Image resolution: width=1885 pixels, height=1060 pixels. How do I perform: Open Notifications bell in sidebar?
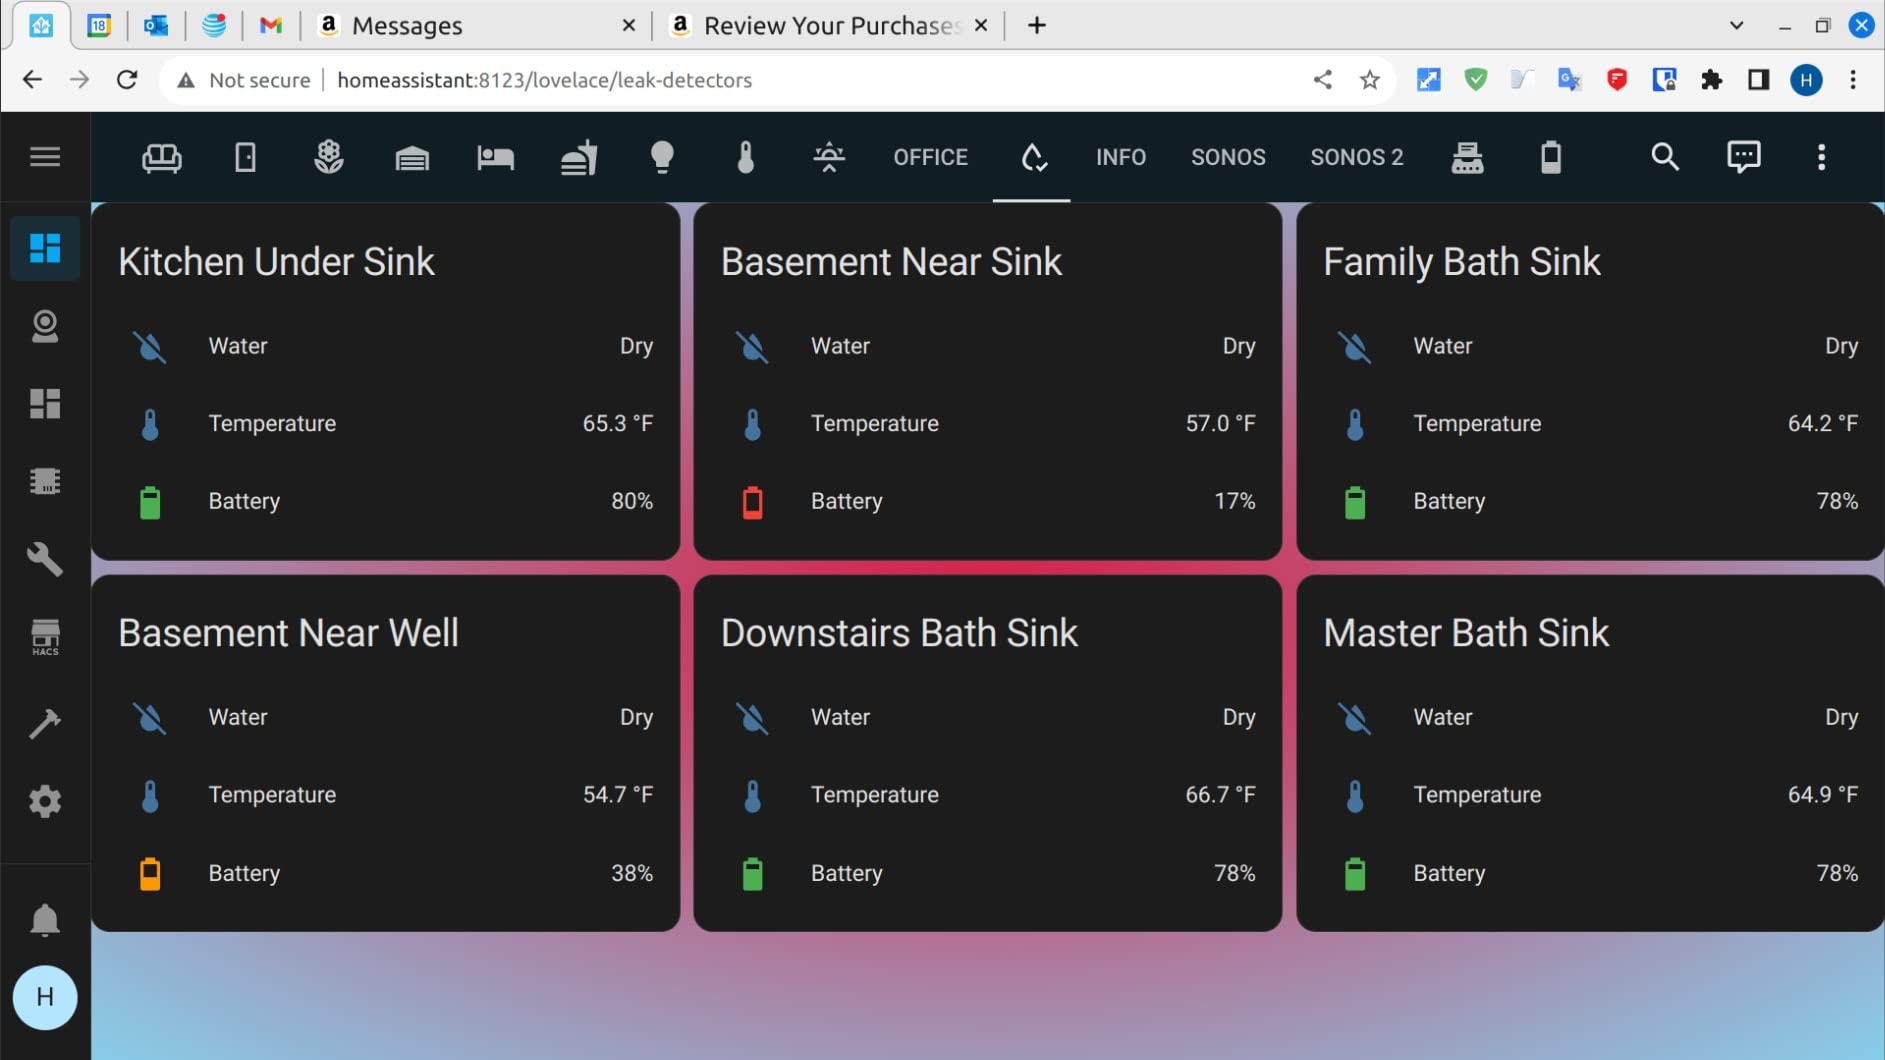[x=45, y=920]
